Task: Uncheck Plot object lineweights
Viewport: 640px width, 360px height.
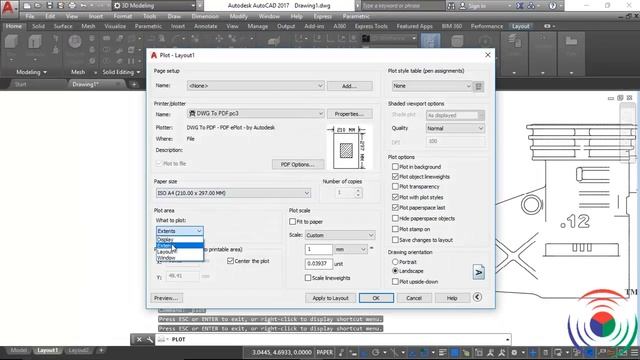Action: (x=395, y=177)
